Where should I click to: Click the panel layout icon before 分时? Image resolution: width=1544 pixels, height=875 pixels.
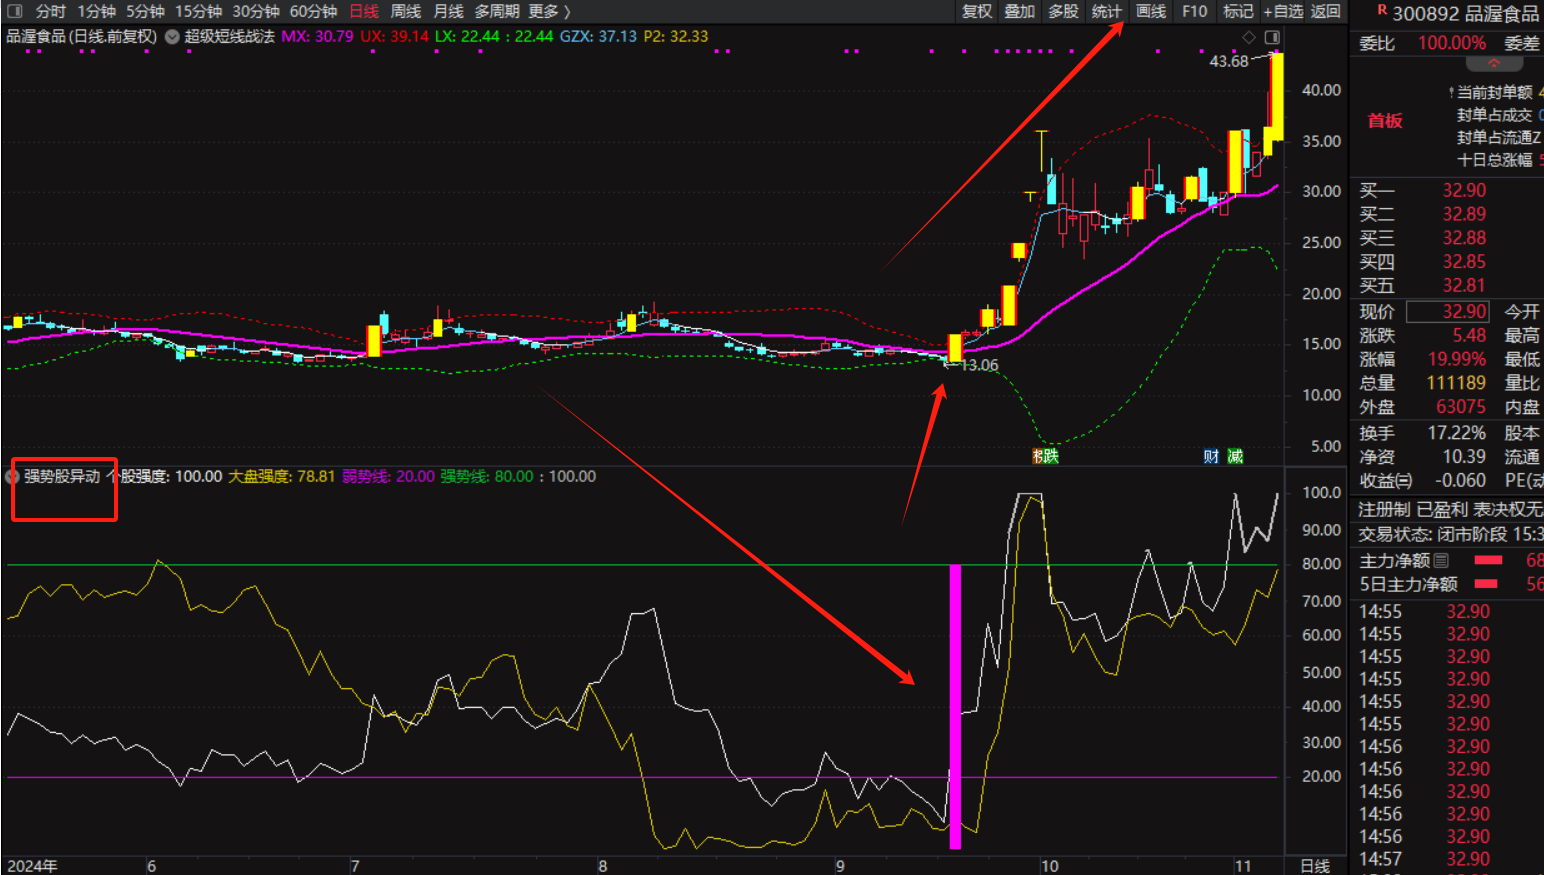pos(15,11)
